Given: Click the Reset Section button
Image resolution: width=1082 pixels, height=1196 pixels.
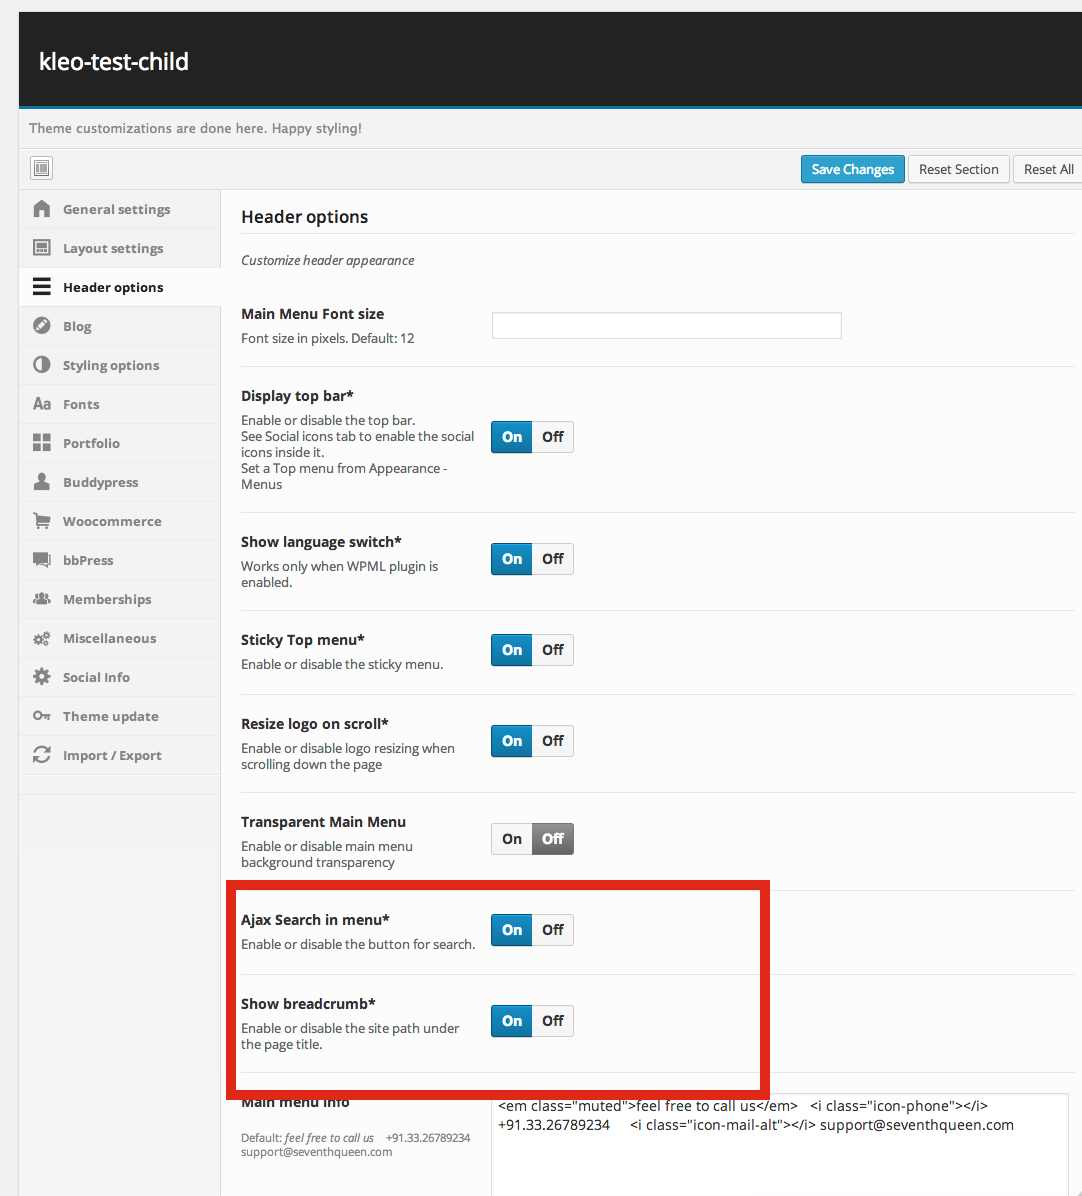Looking at the screenshot, I should tap(958, 169).
